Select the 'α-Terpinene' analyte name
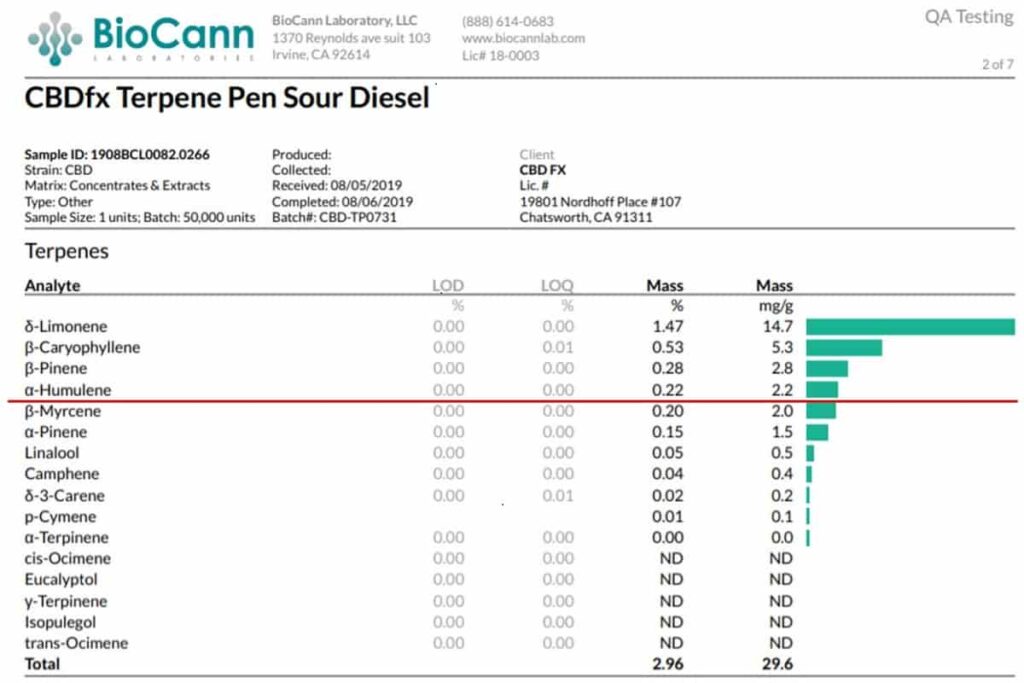This screenshot has height=683, width=1024. pyautogui.click(x=67, y=537)
